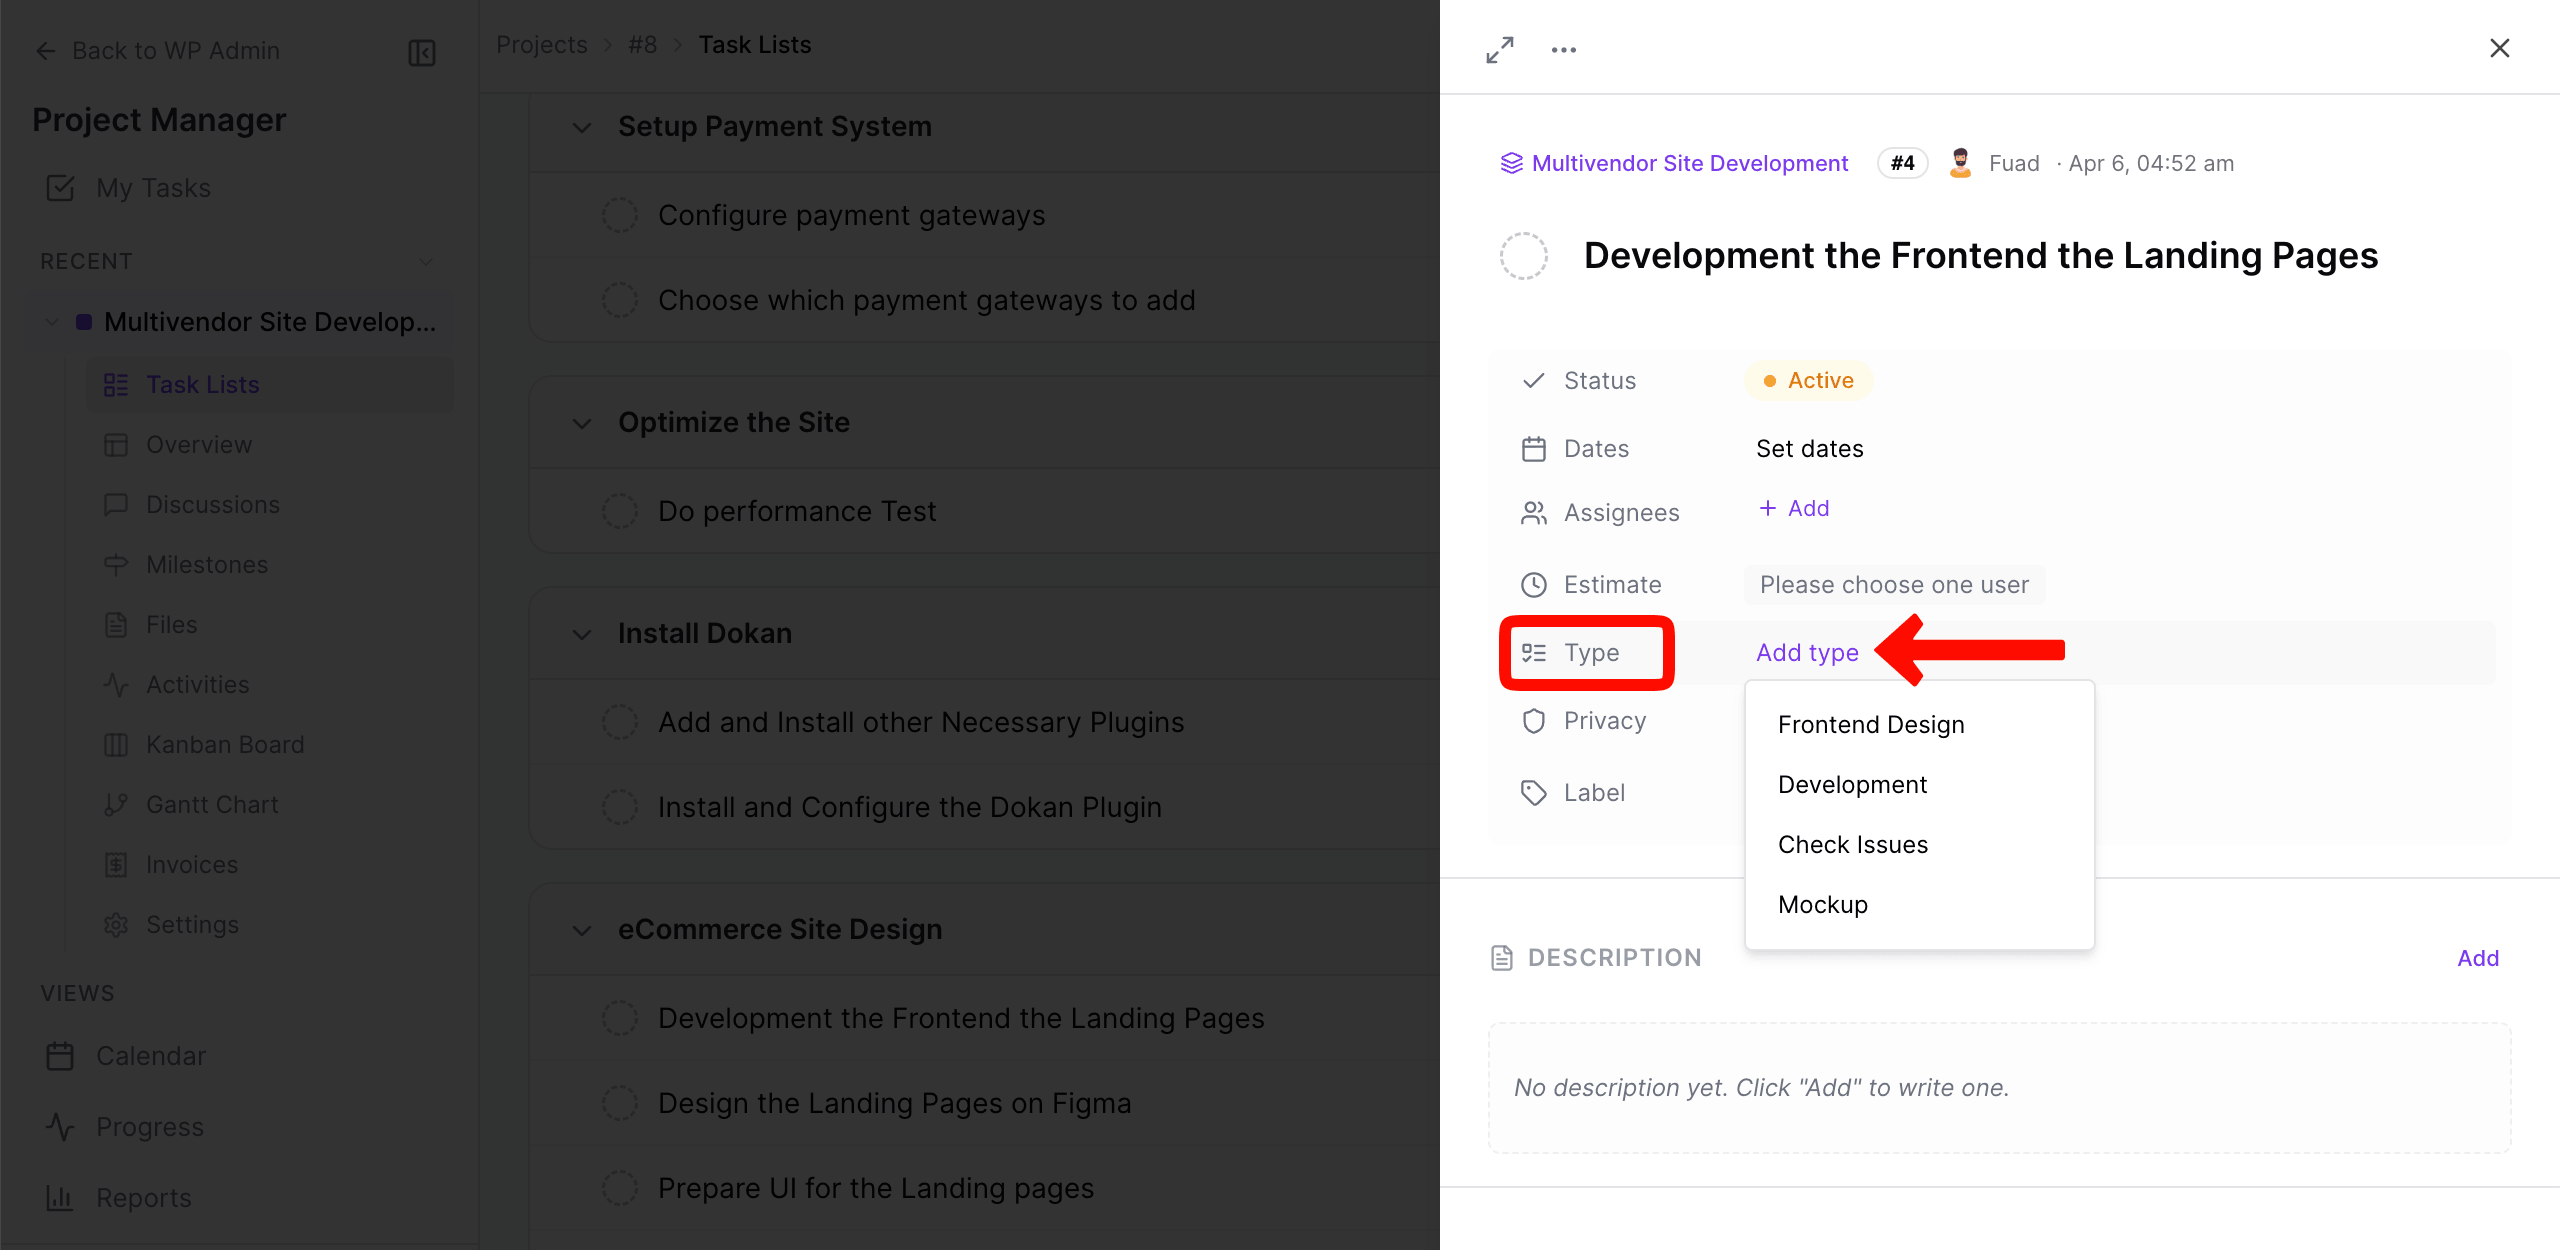Open the Reports view
Image resolution: width=2560 pixels, height=1250 pixels.
point(143,1197)
